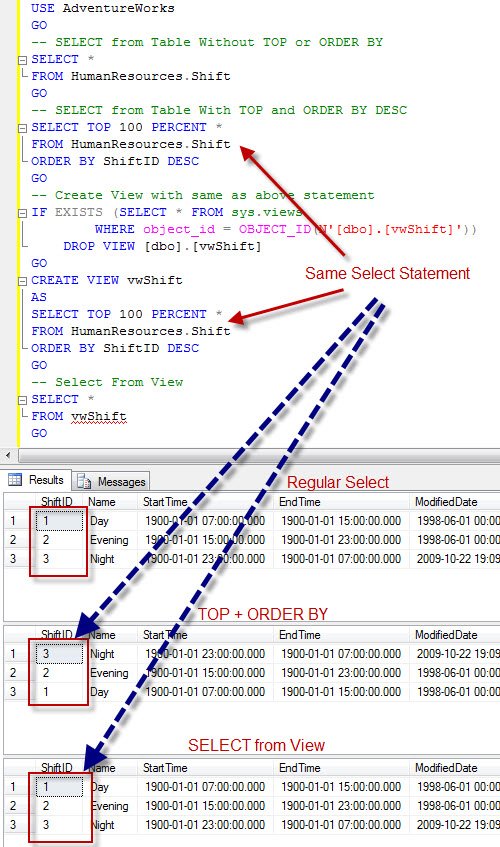
Task: Click the DROP VIEW [dbo].[vwShift] line
Action: [162, 246]
